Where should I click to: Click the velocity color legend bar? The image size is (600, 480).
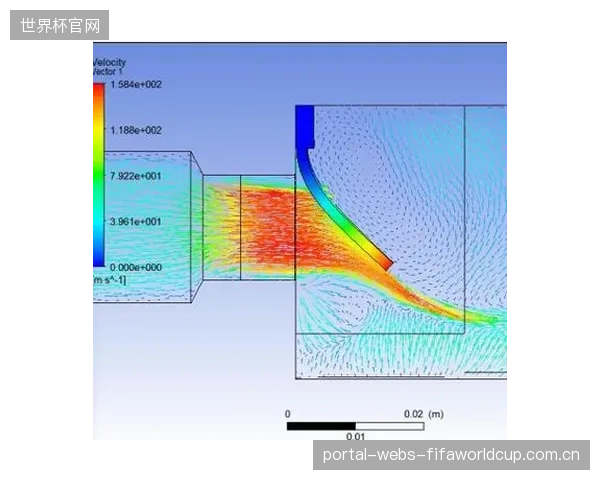point(99,175)
